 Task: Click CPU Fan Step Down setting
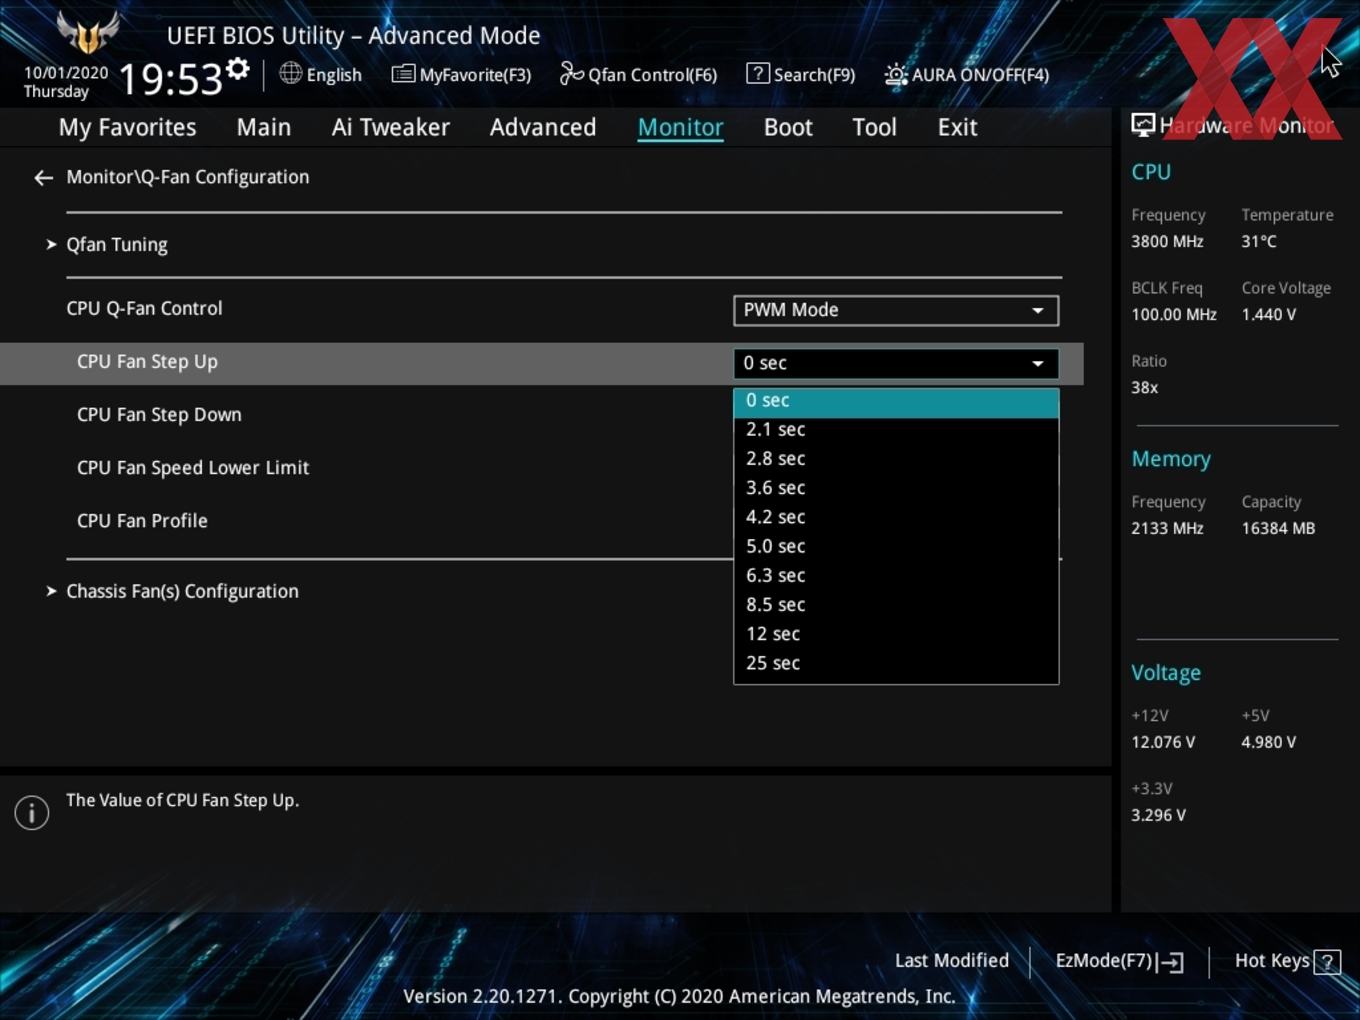coord(159,415)
